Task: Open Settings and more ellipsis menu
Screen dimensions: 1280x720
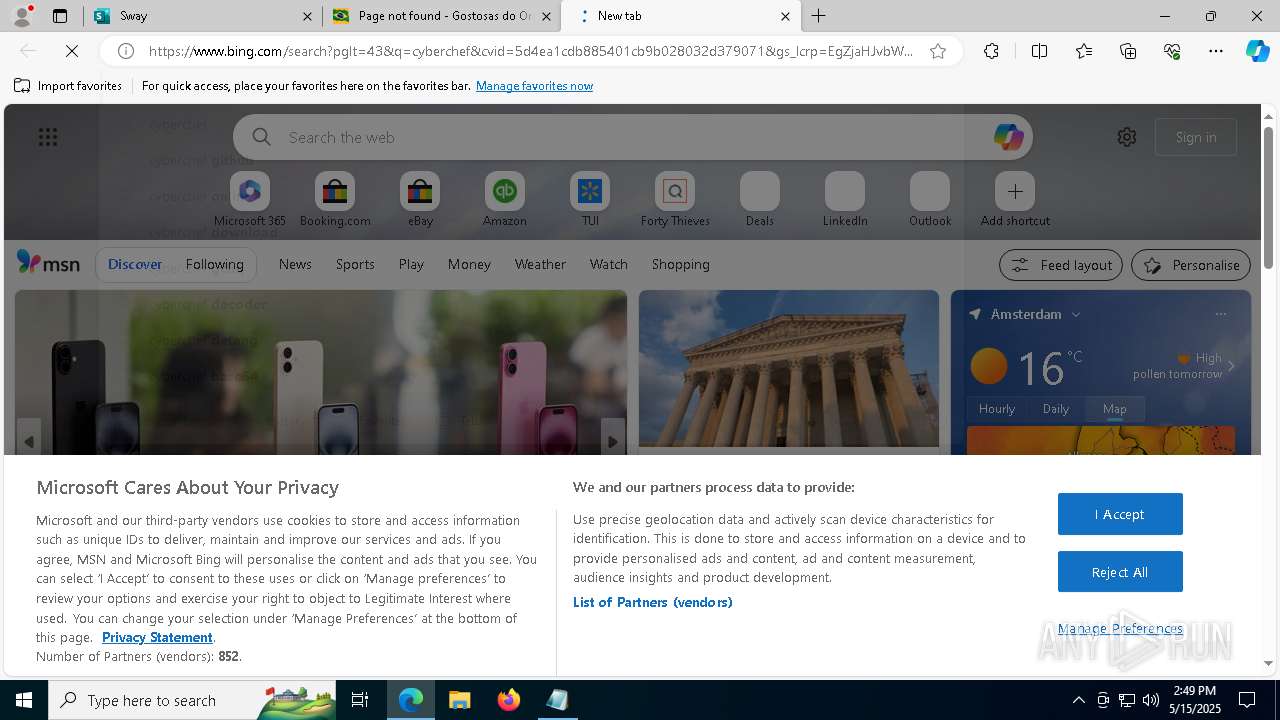Action: [x=1216, y=51]
